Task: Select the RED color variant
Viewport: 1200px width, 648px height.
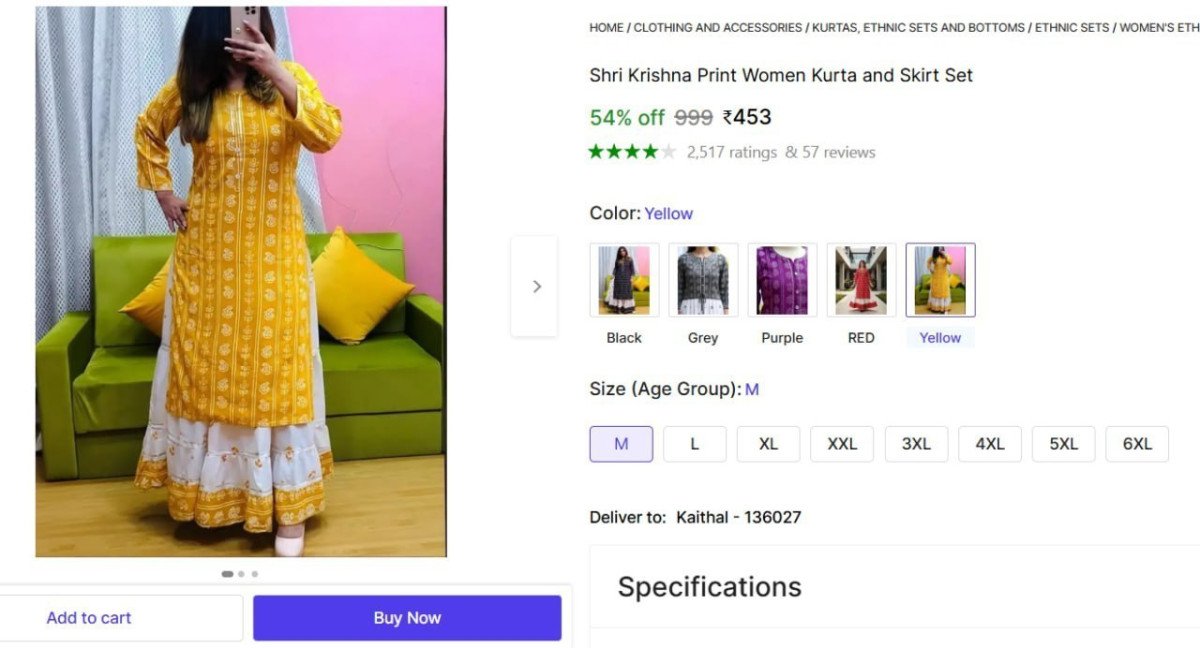Action: pyautogui.click(x=861, y=280)
